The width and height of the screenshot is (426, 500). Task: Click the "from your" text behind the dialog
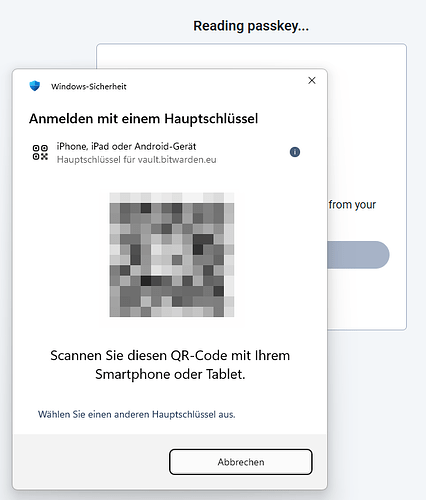pyautogui.click(x=352, y=204)
